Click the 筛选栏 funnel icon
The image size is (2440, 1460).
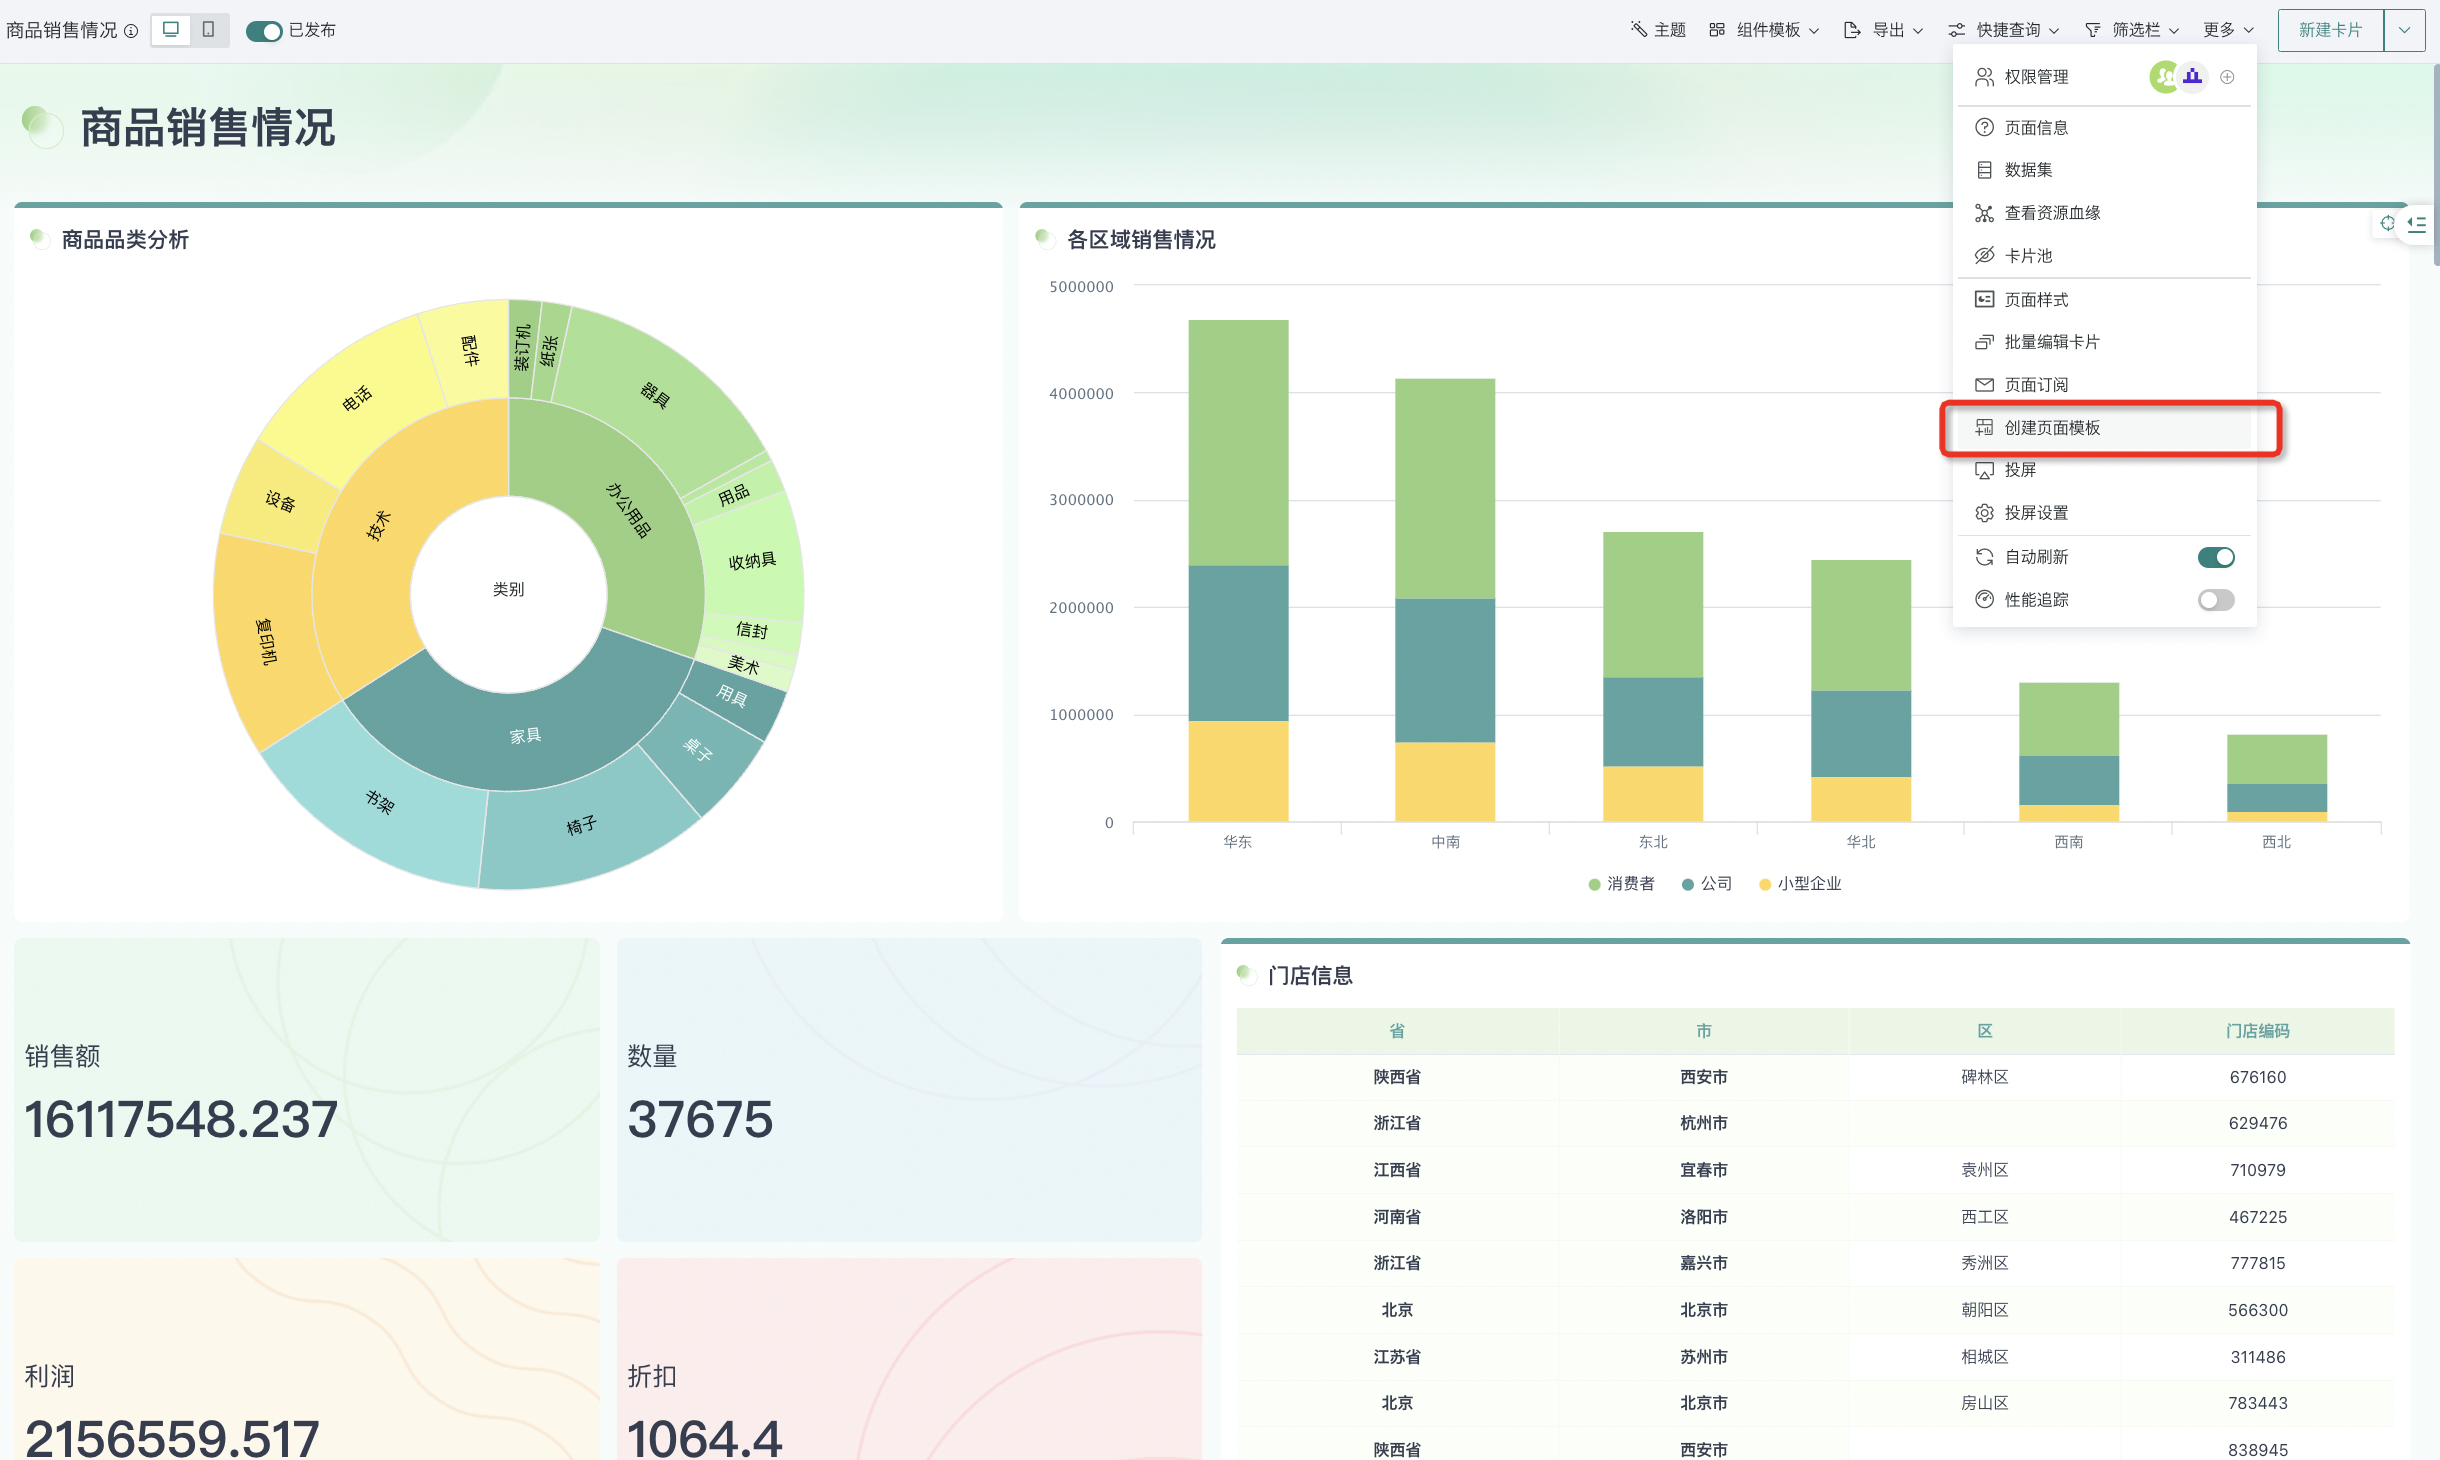coord(2092,30)
